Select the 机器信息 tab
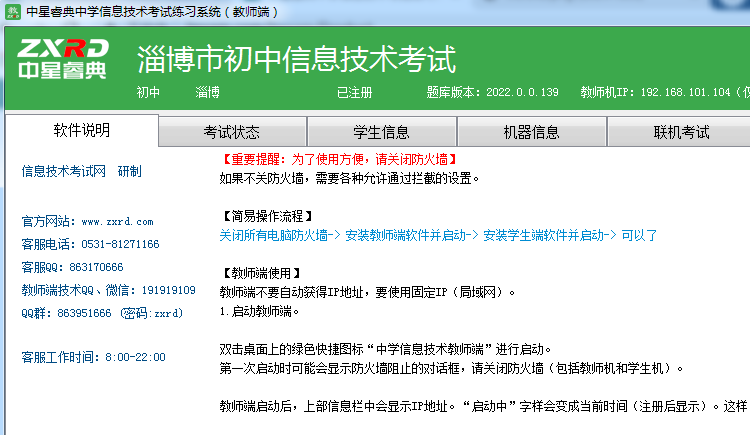The width and height of the screenshot is (750, 435). pyautogui.click(x=531, y=132)
